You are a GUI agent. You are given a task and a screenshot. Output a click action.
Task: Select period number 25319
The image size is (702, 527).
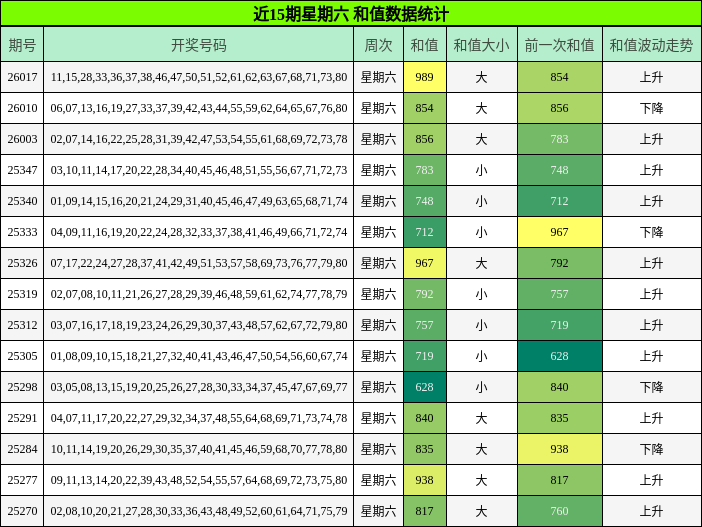tap(22, 294)
